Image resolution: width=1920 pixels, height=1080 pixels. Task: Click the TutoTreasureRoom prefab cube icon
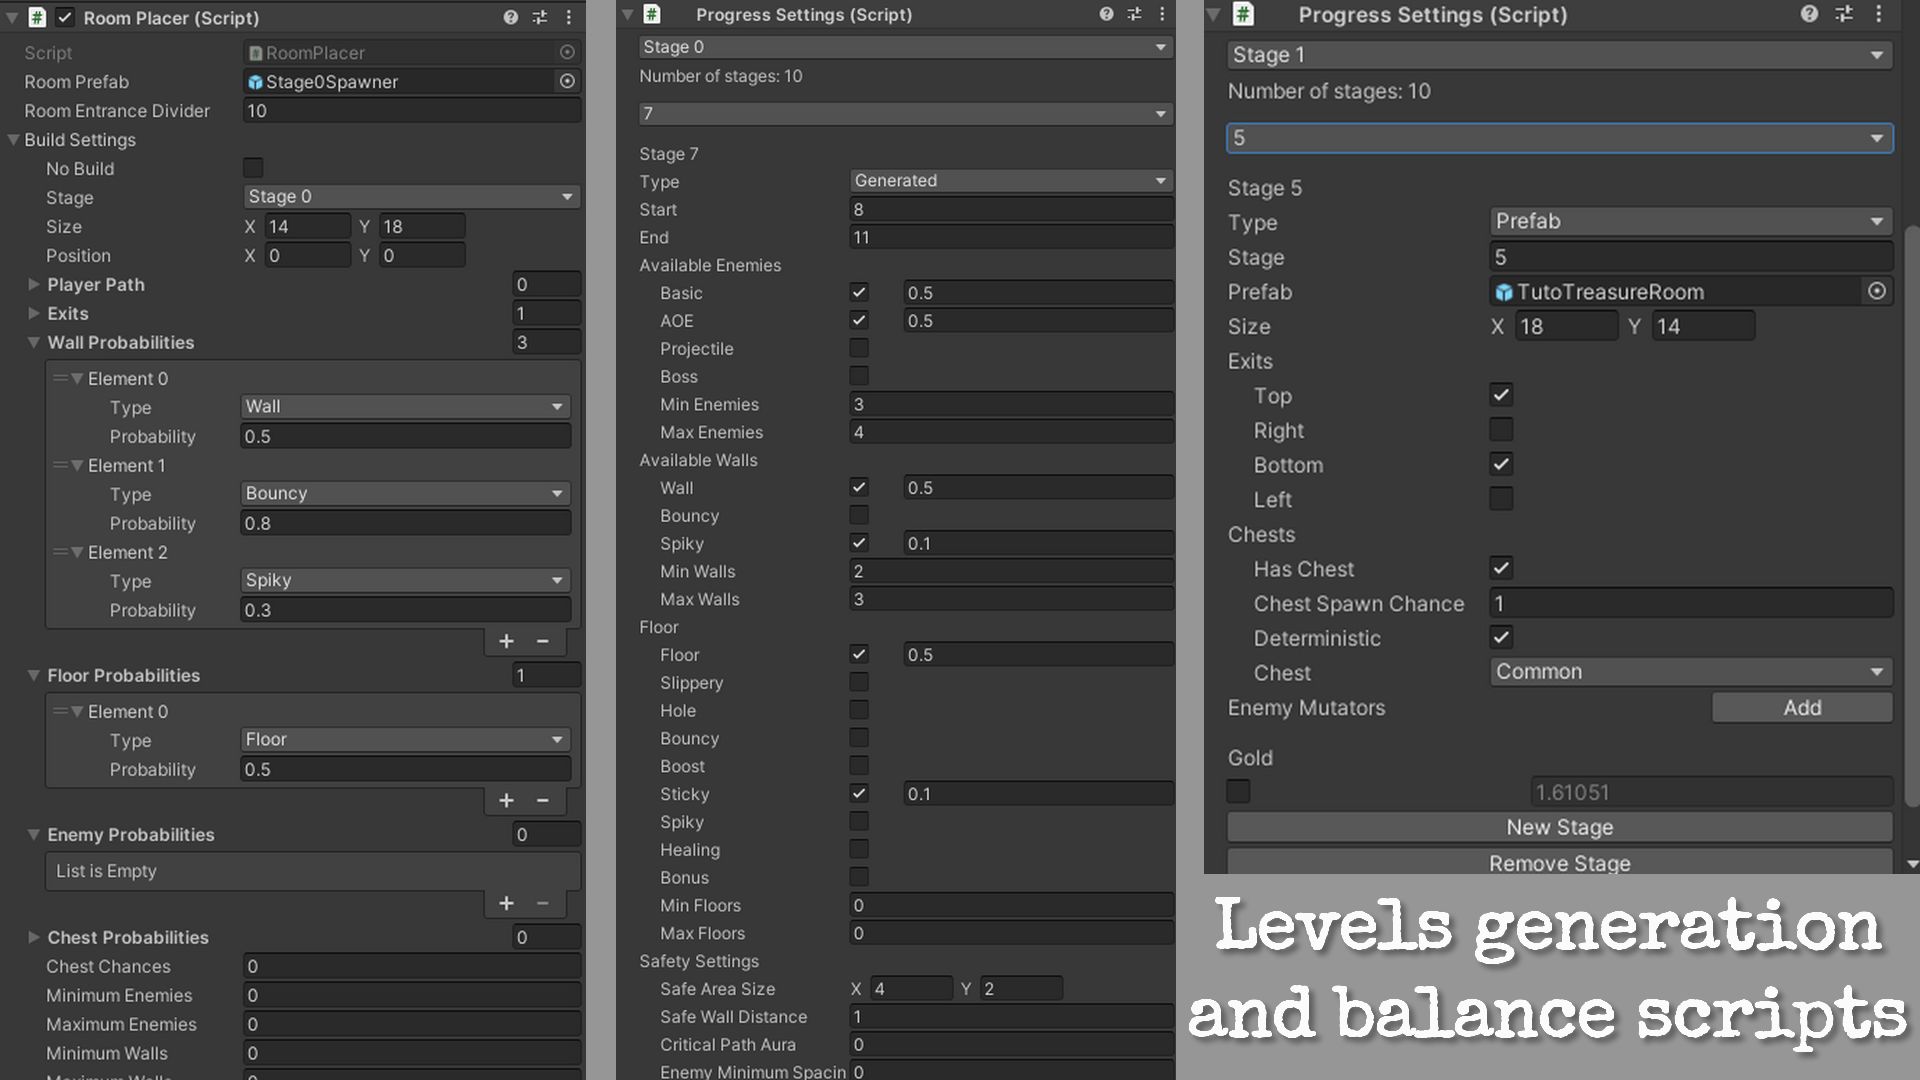click(1503, 292)
